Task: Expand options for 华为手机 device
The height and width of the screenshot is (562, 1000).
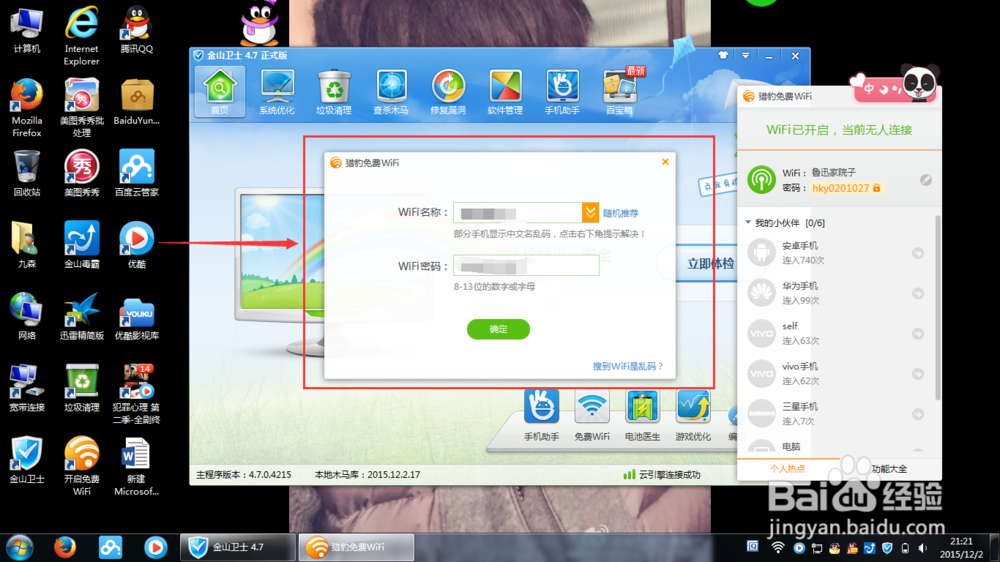Action: (x=918, y=293)
